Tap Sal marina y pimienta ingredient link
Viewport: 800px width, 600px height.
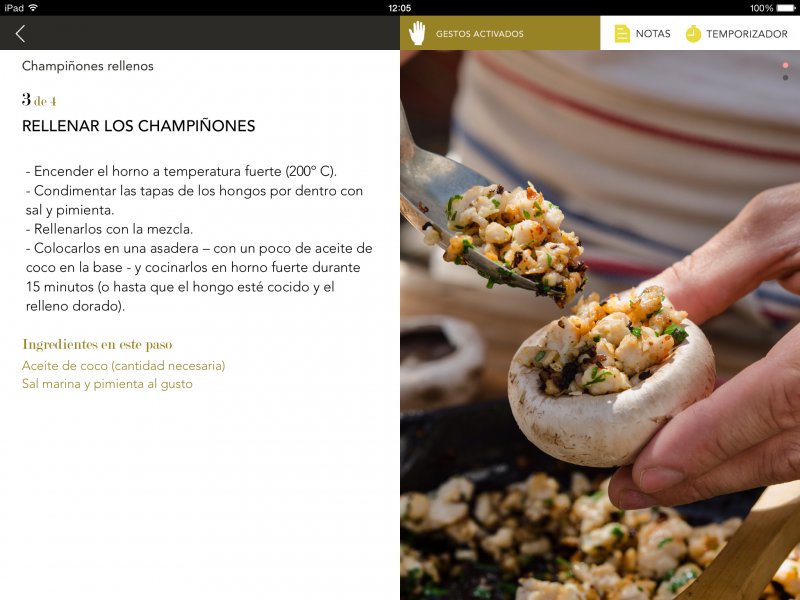(107, 384)
